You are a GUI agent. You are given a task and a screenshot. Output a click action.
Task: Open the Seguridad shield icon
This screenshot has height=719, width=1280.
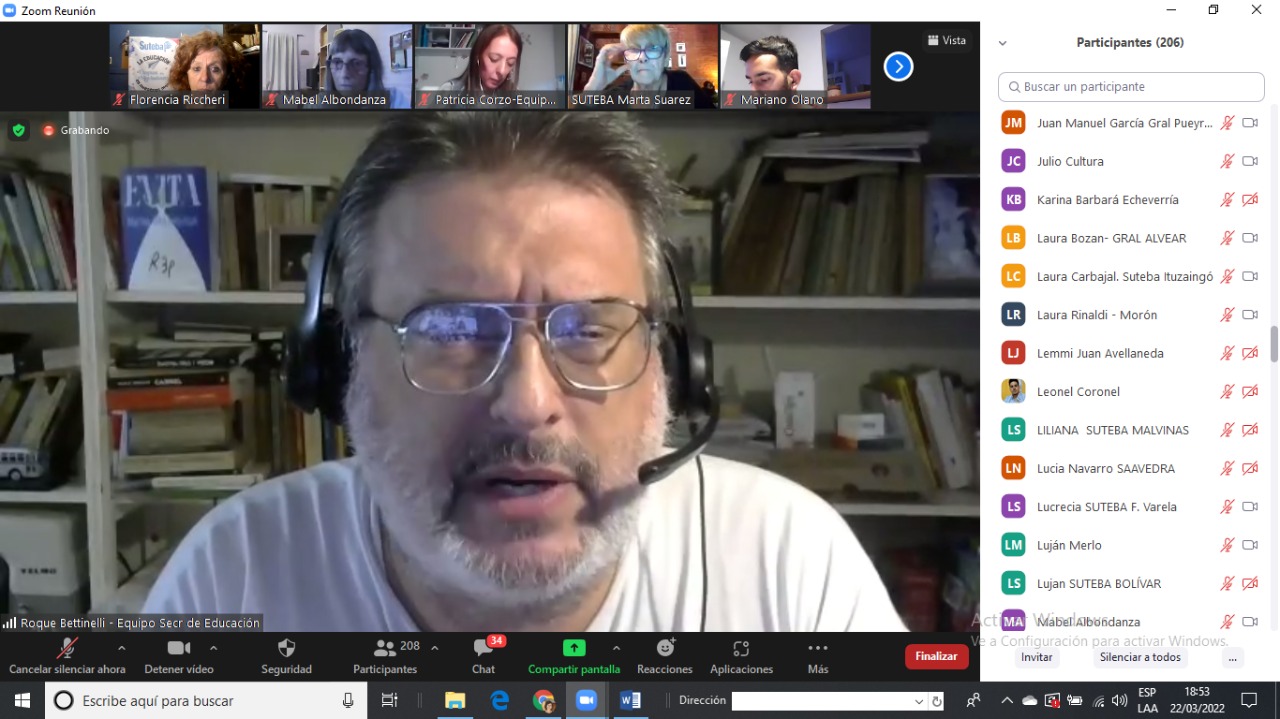point(286,649)
